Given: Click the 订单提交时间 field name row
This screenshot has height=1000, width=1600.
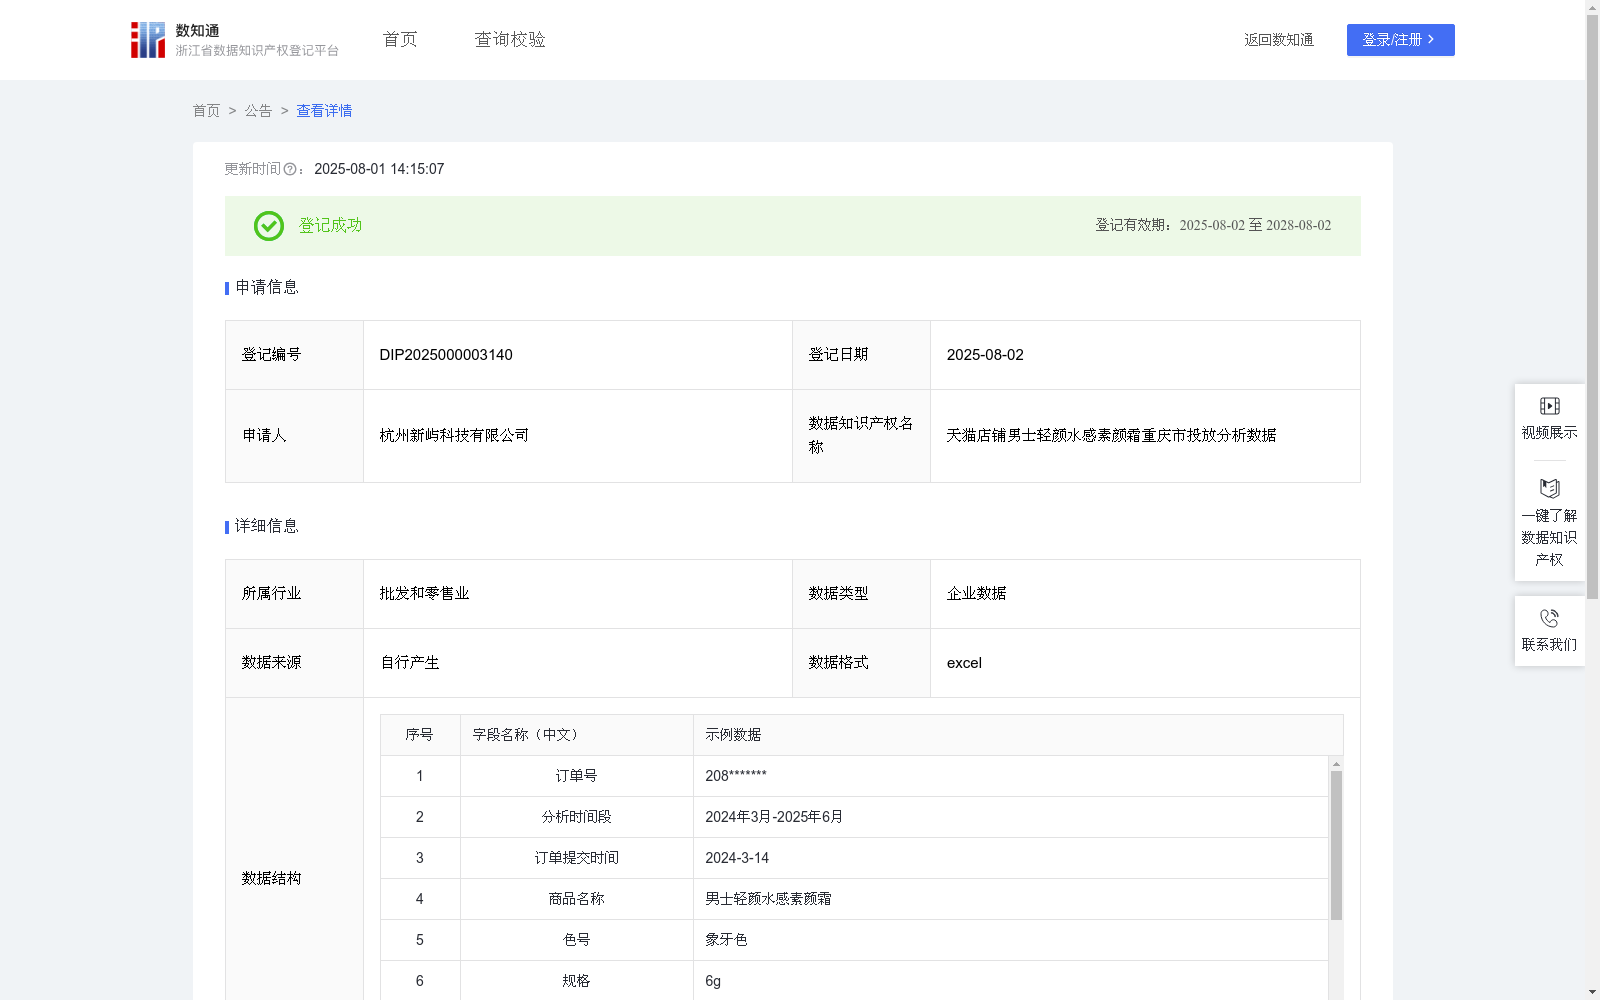Looking at the screenshot, I should (x=576, y=858).
